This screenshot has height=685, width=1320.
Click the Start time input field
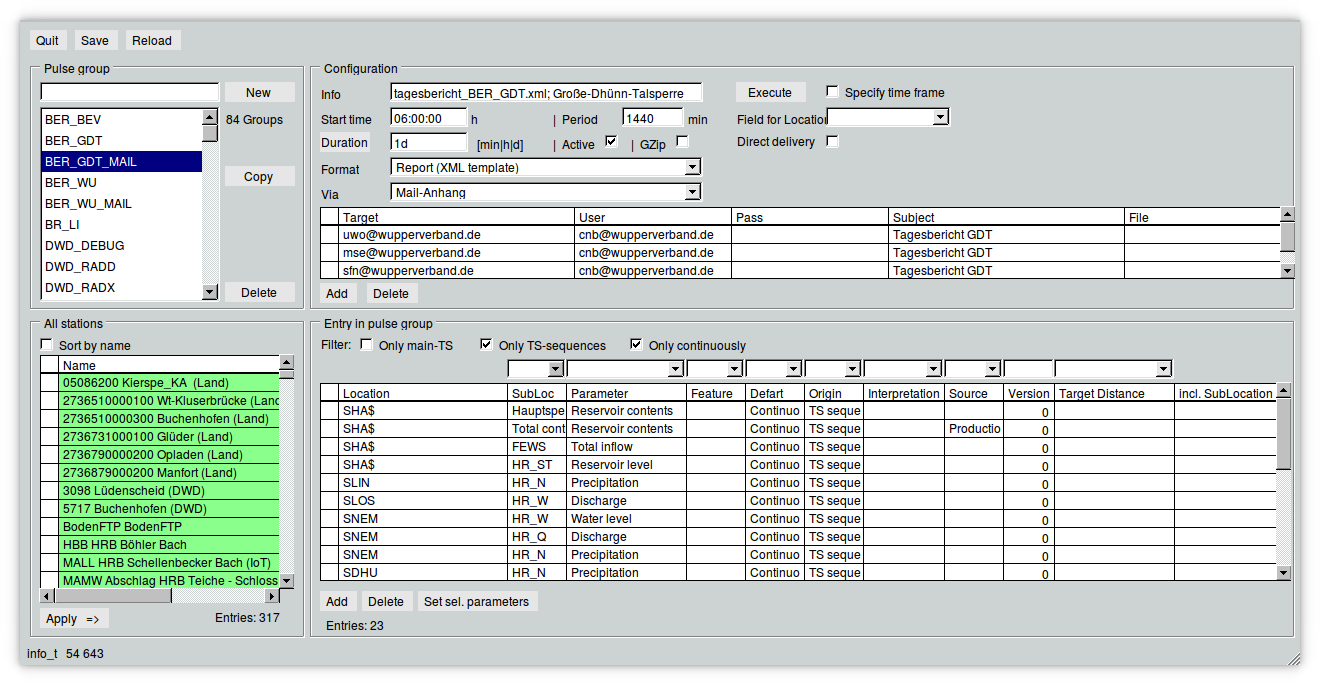tap(428, 118)
